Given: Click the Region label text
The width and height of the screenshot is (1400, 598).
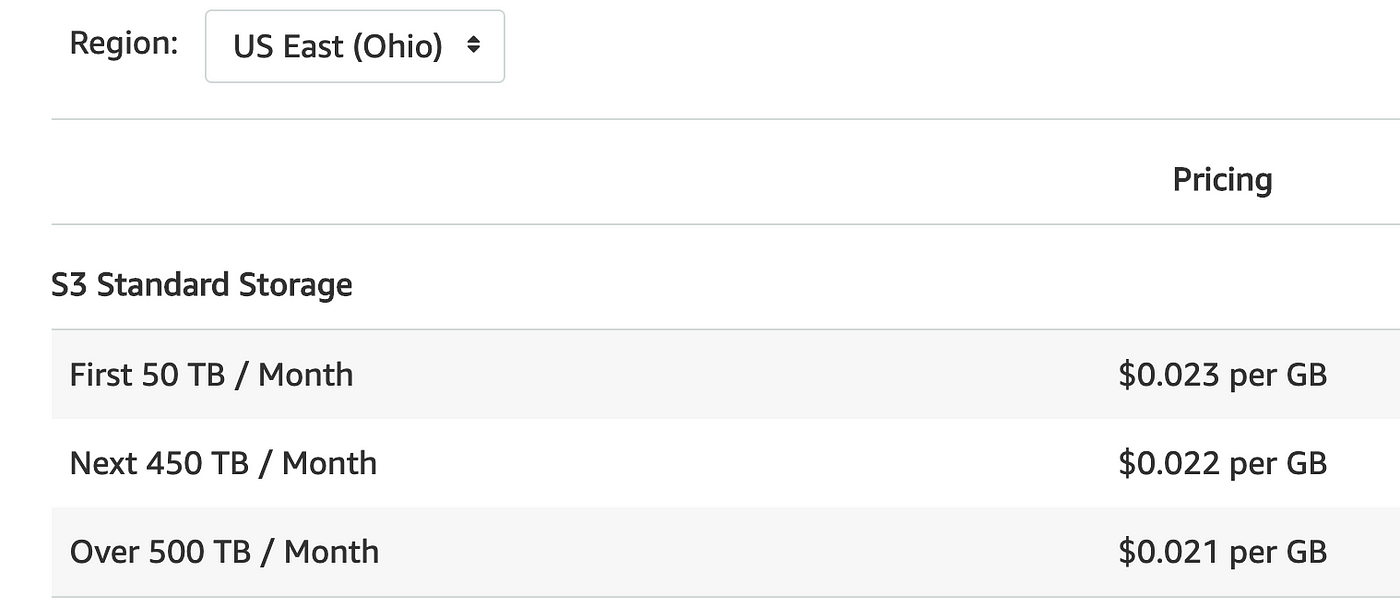Looking at the screenshot, I should 124,44.
